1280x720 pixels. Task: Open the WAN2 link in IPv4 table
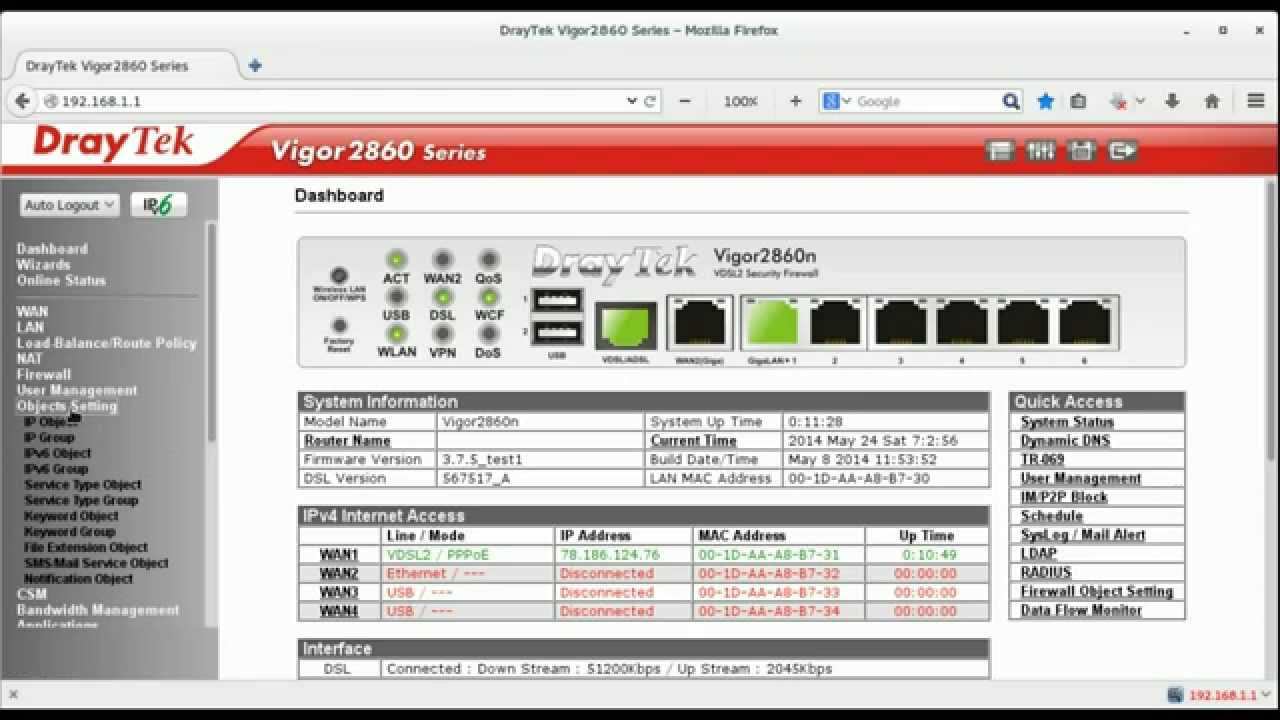click(x=339, y=574)
